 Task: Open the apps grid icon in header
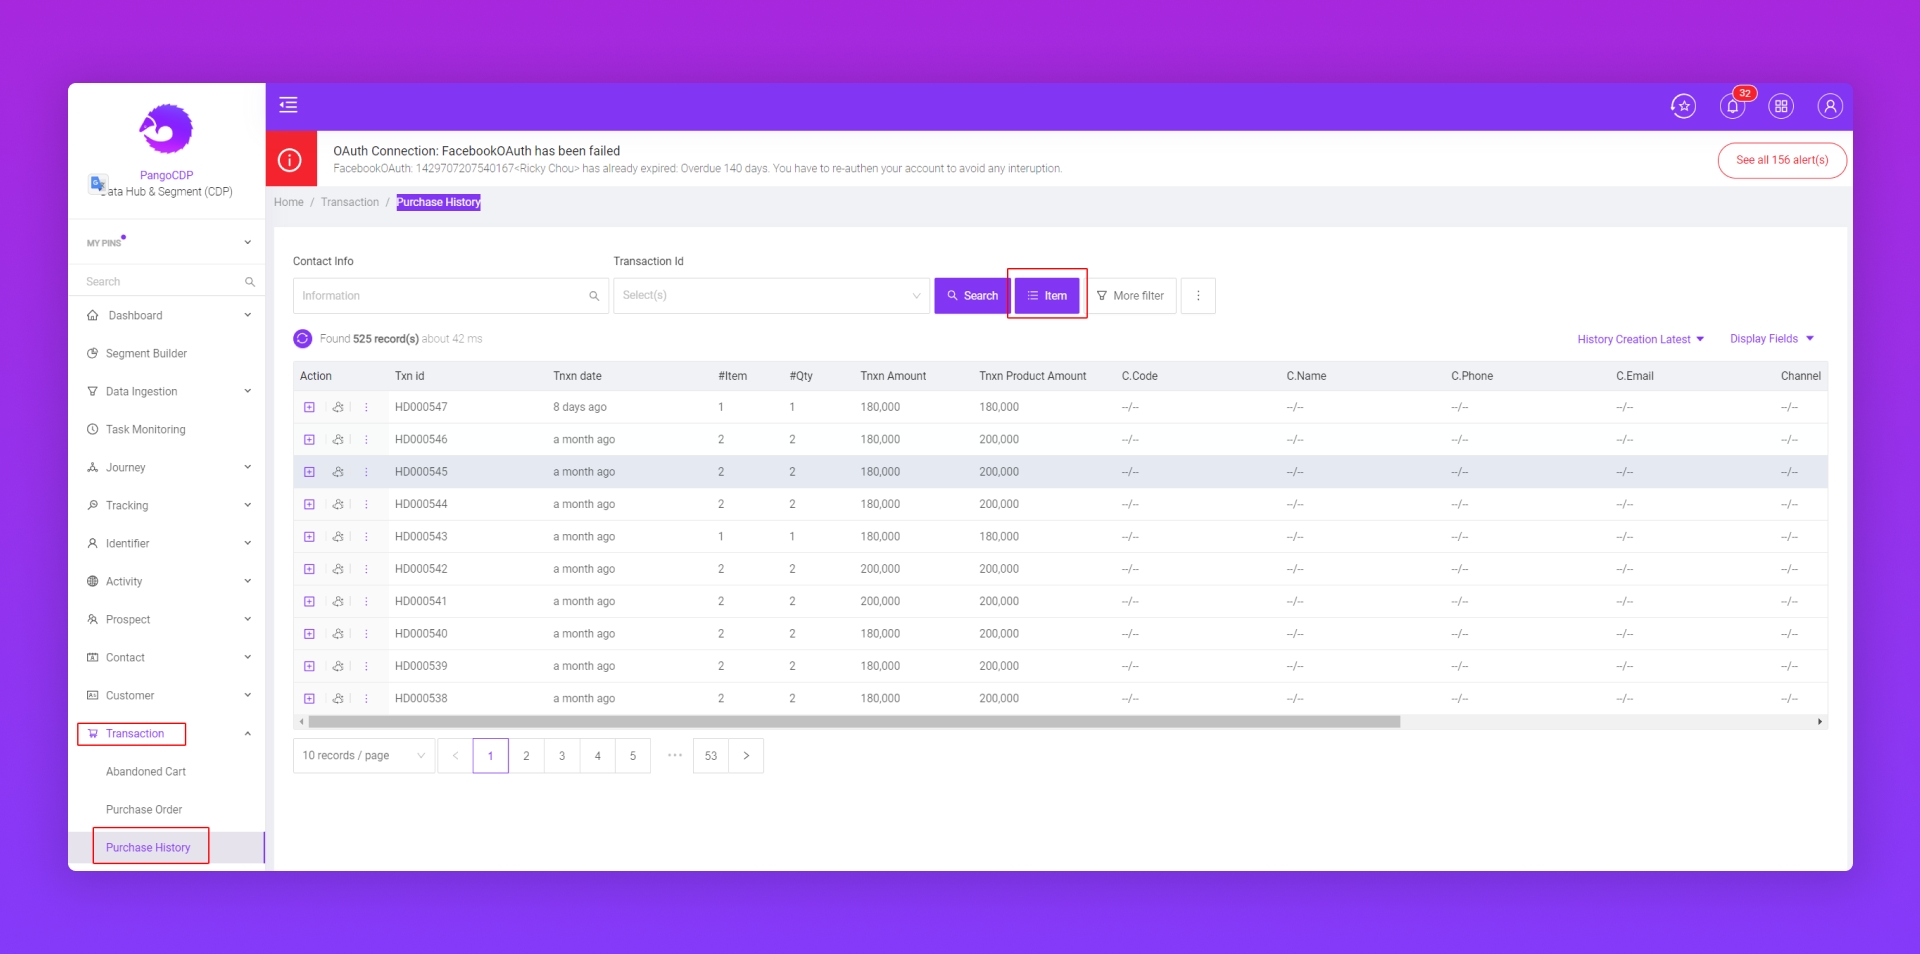point(1781,106)
